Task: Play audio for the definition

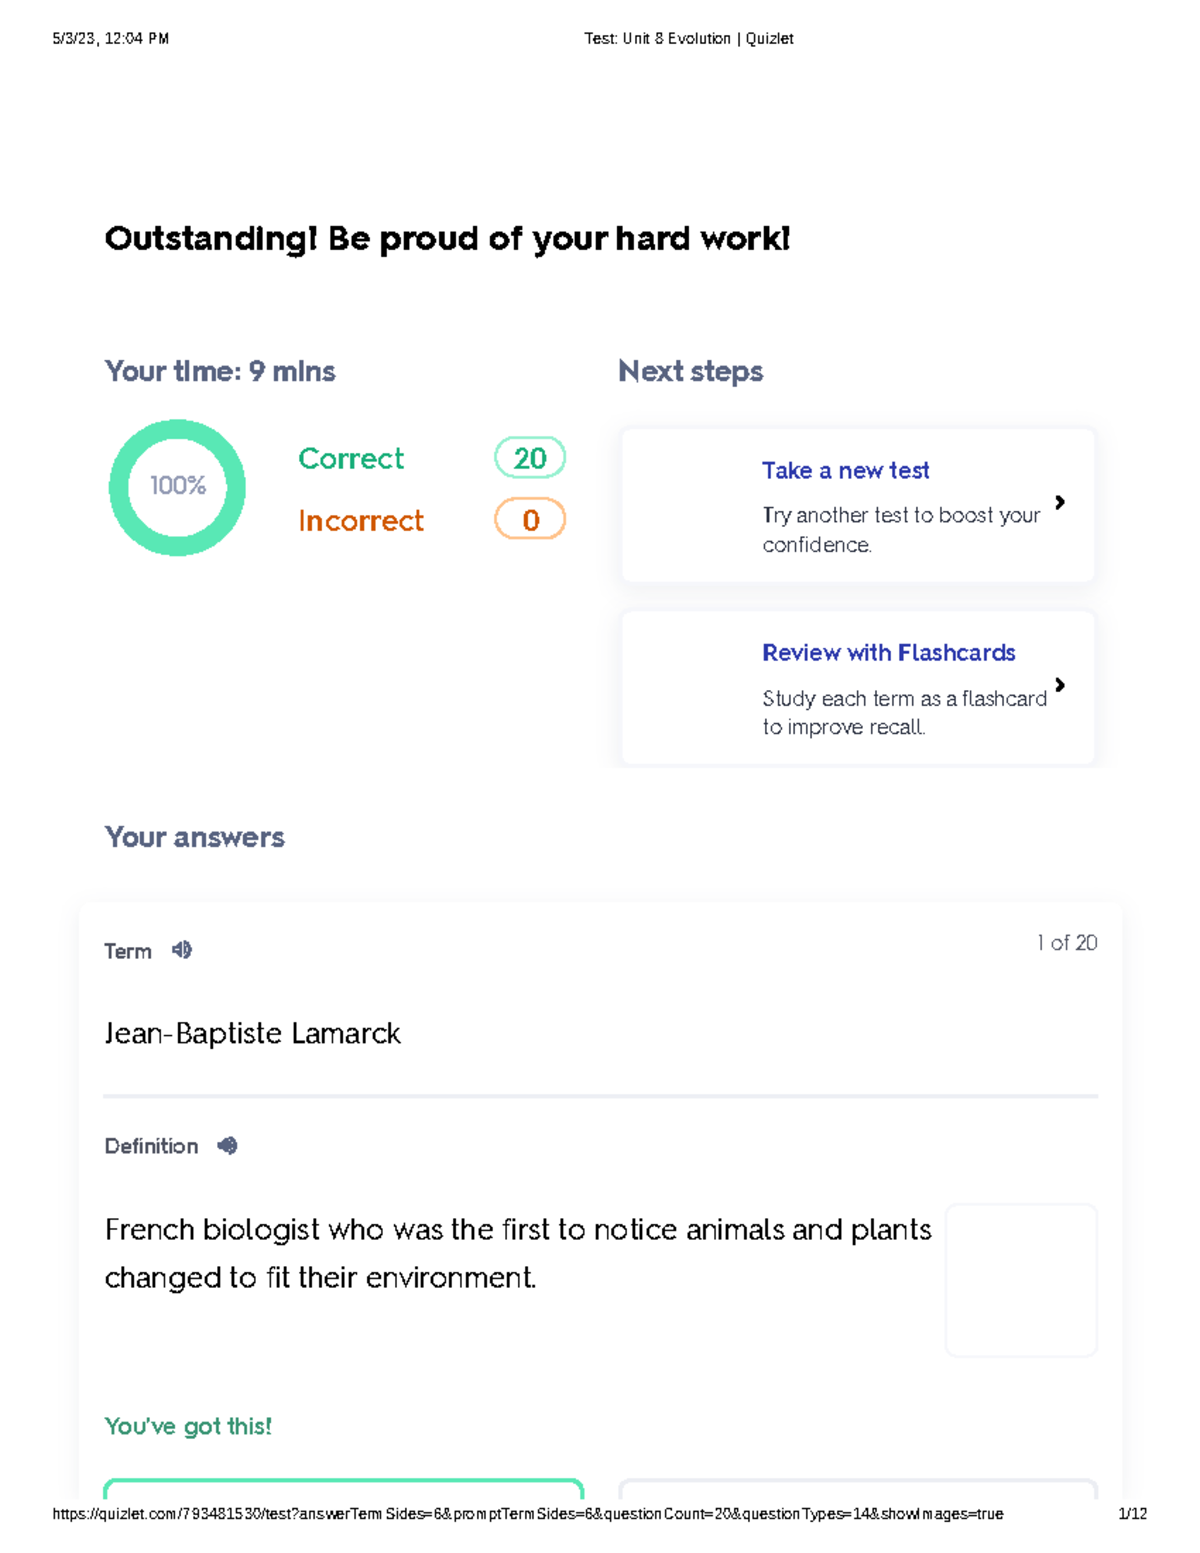Action: [x=226, y=1146]
